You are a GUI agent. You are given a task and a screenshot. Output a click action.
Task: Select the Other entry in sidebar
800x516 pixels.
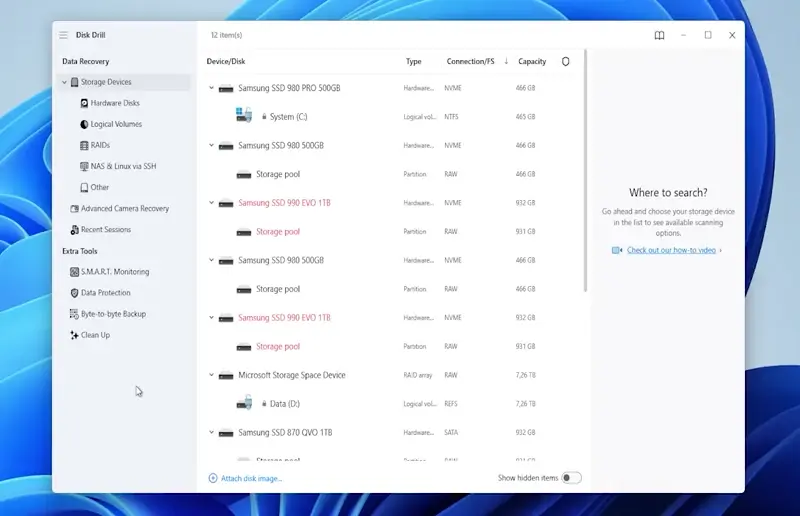99,187
